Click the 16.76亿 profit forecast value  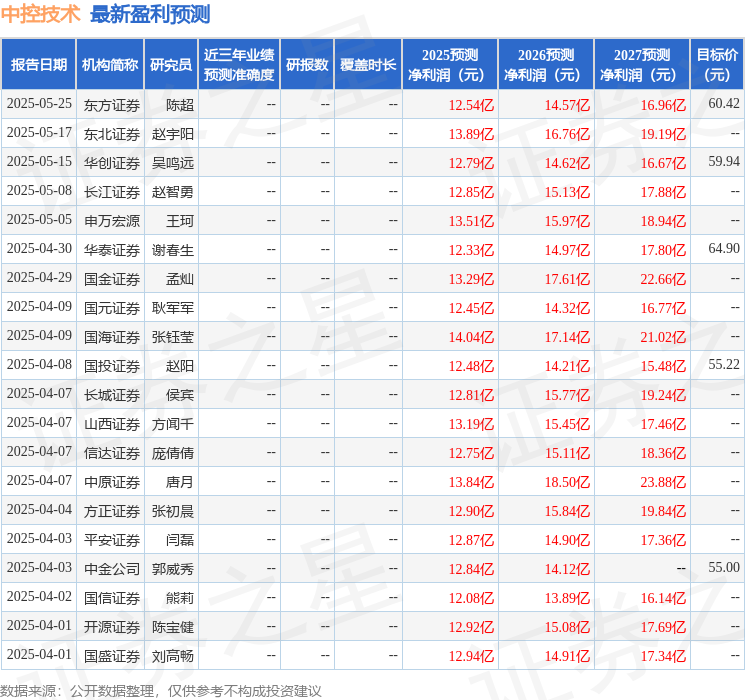[567, 134]
